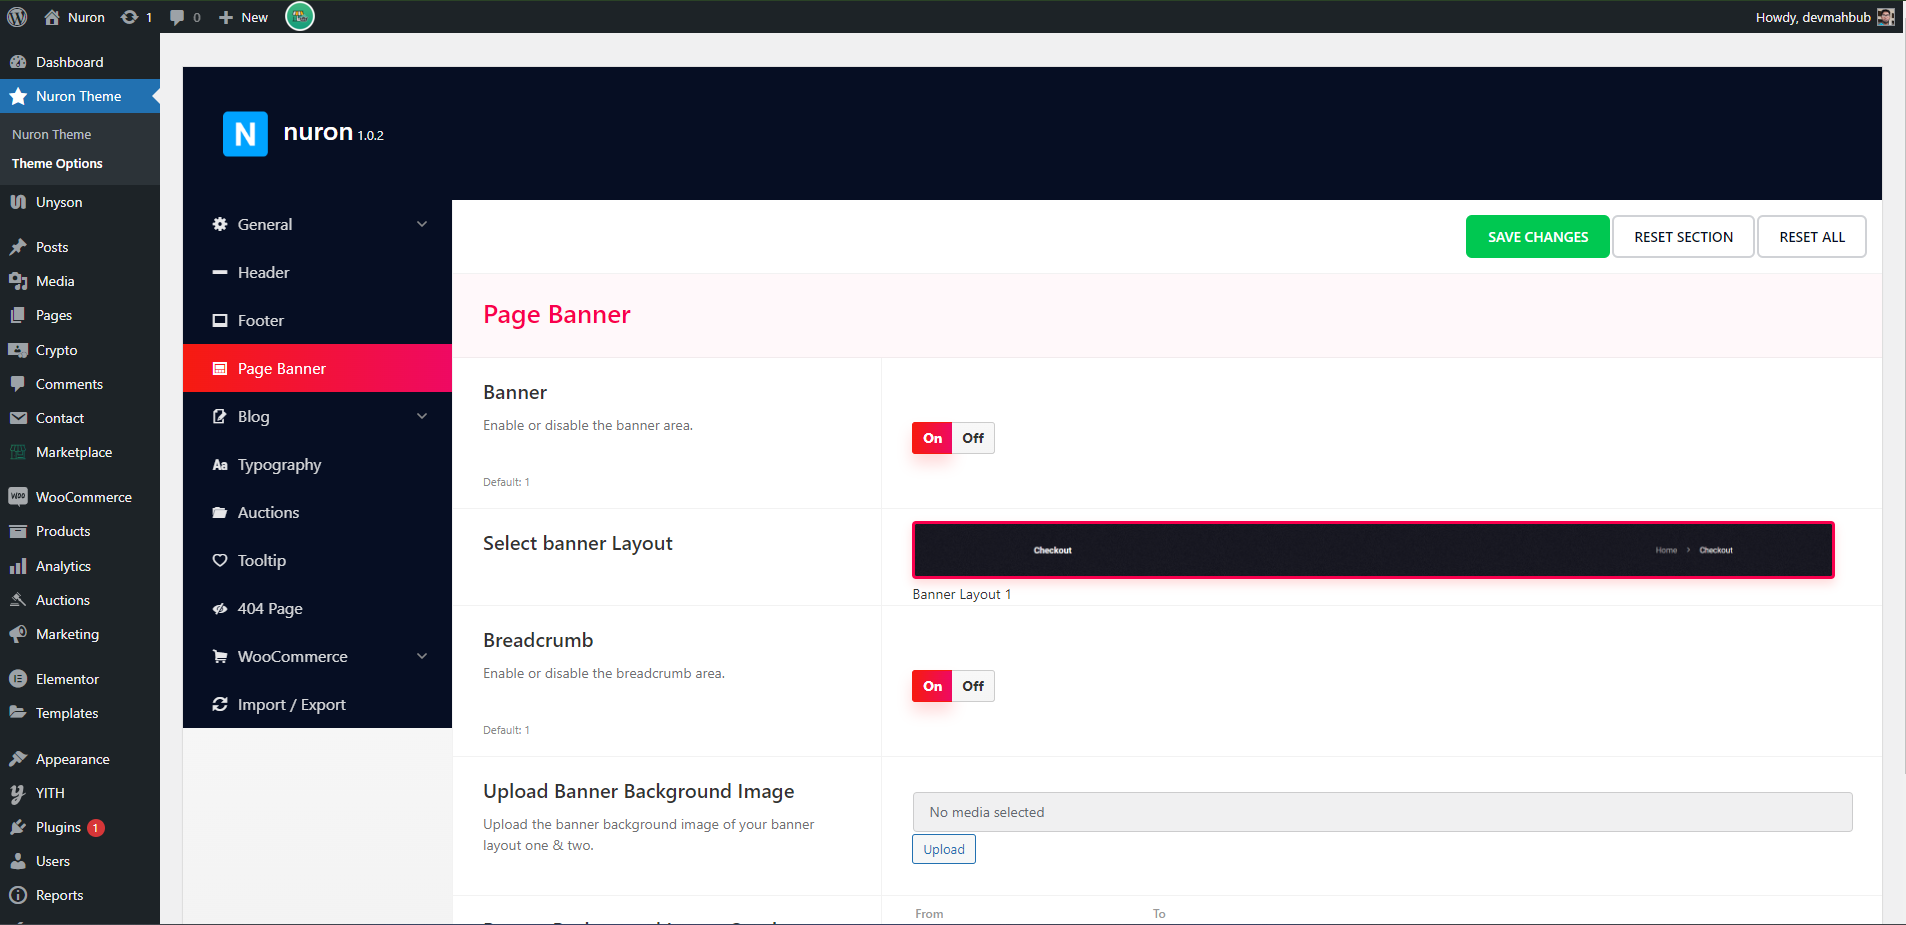Expand the Blog section chevron
The height and width of the screenshot is (925, 1906).
(422, 416)
